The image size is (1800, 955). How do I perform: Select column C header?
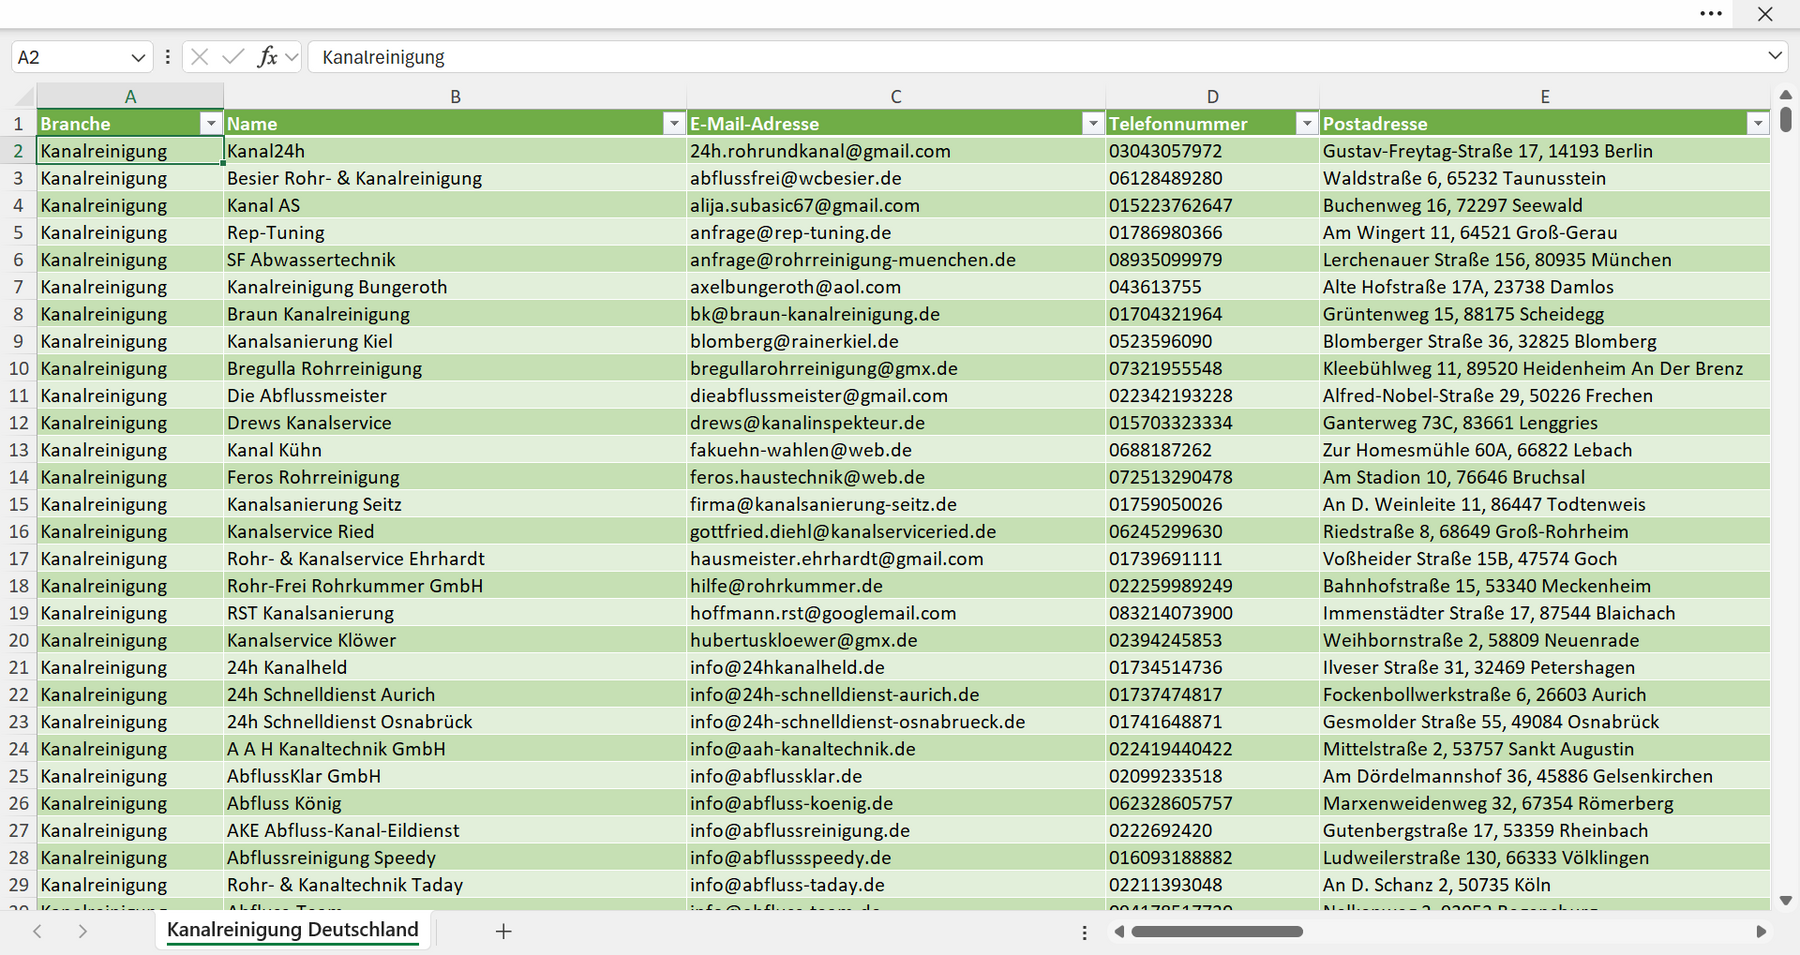(x=896, y=96)
